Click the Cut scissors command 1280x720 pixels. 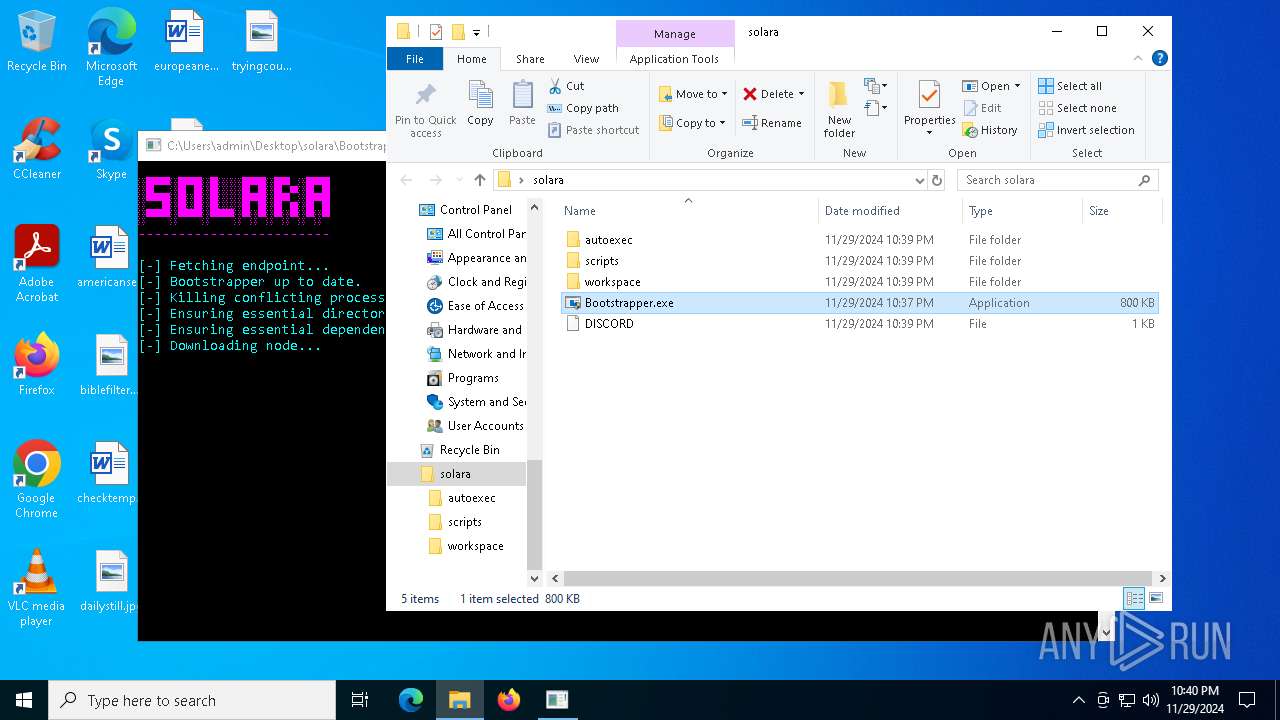click(x=566, y=86)
